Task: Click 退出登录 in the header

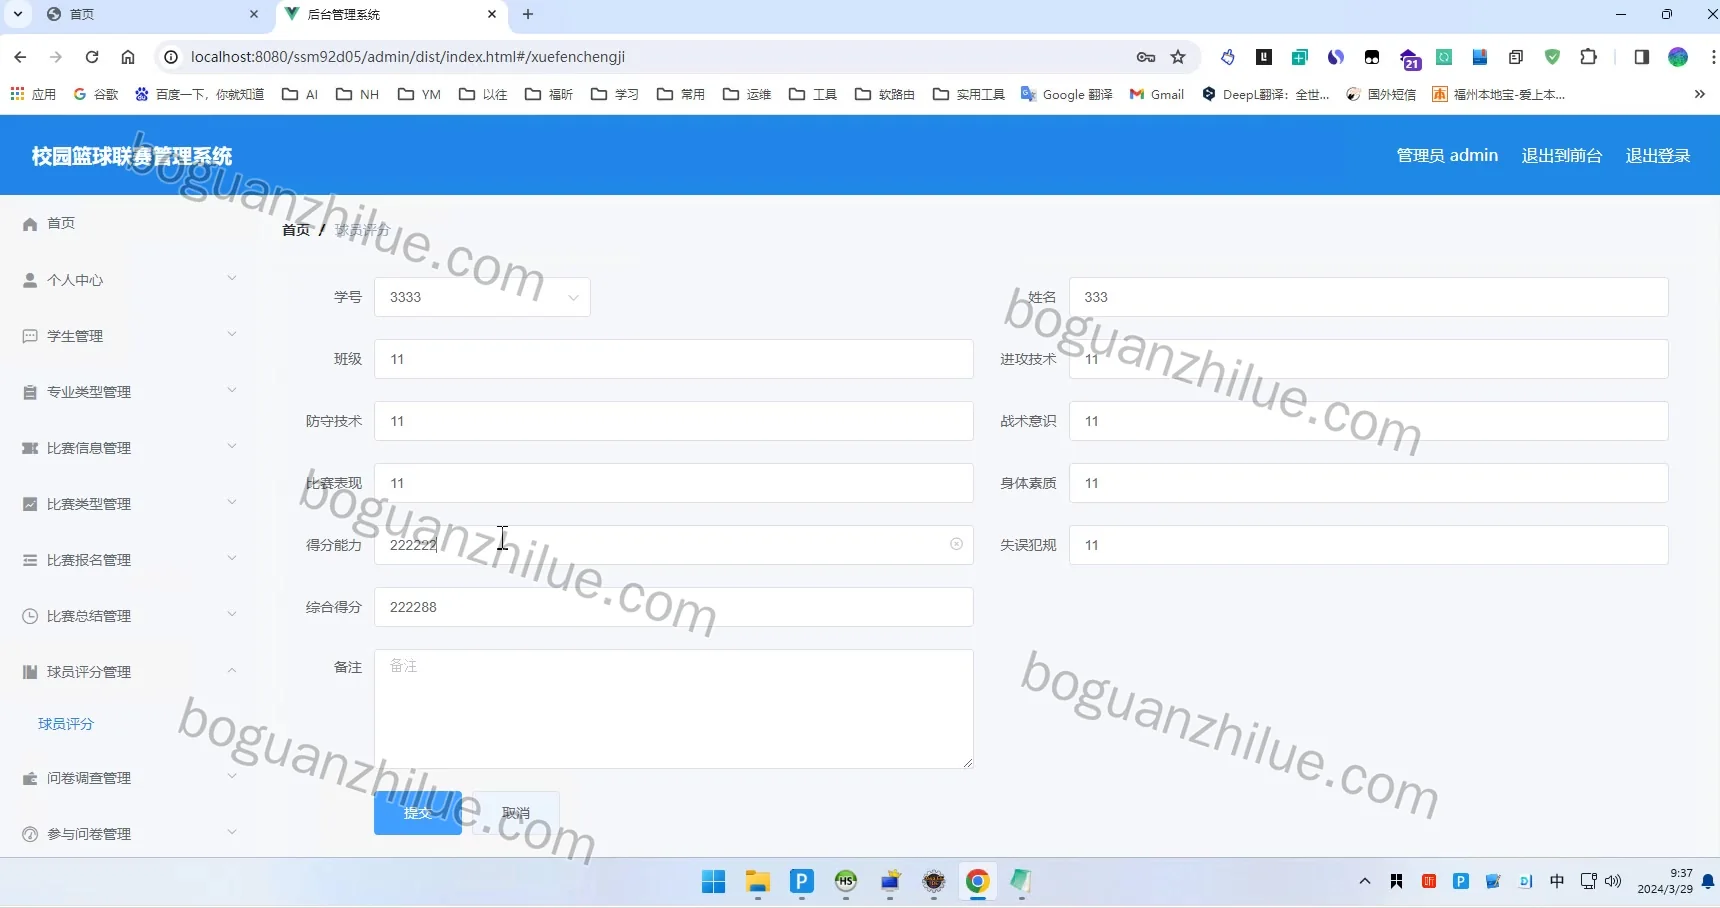Action: (x=1657, y=155)
